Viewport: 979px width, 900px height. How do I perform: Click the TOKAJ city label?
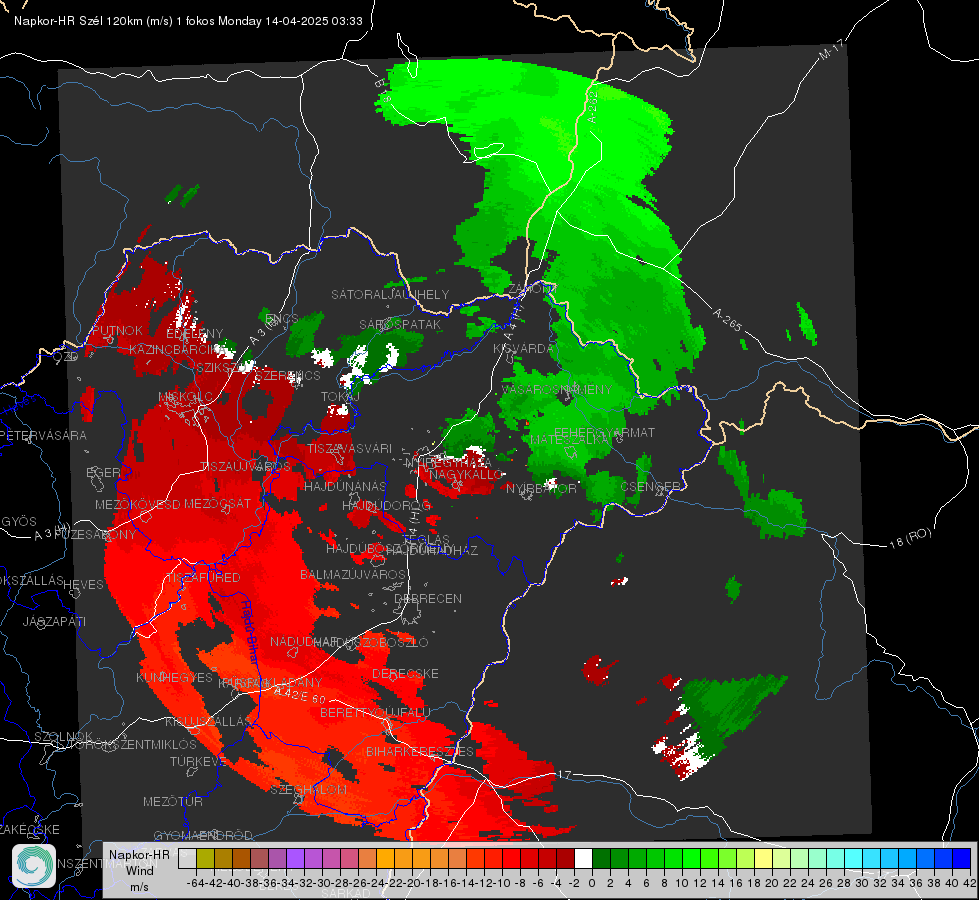click(340, 397)
